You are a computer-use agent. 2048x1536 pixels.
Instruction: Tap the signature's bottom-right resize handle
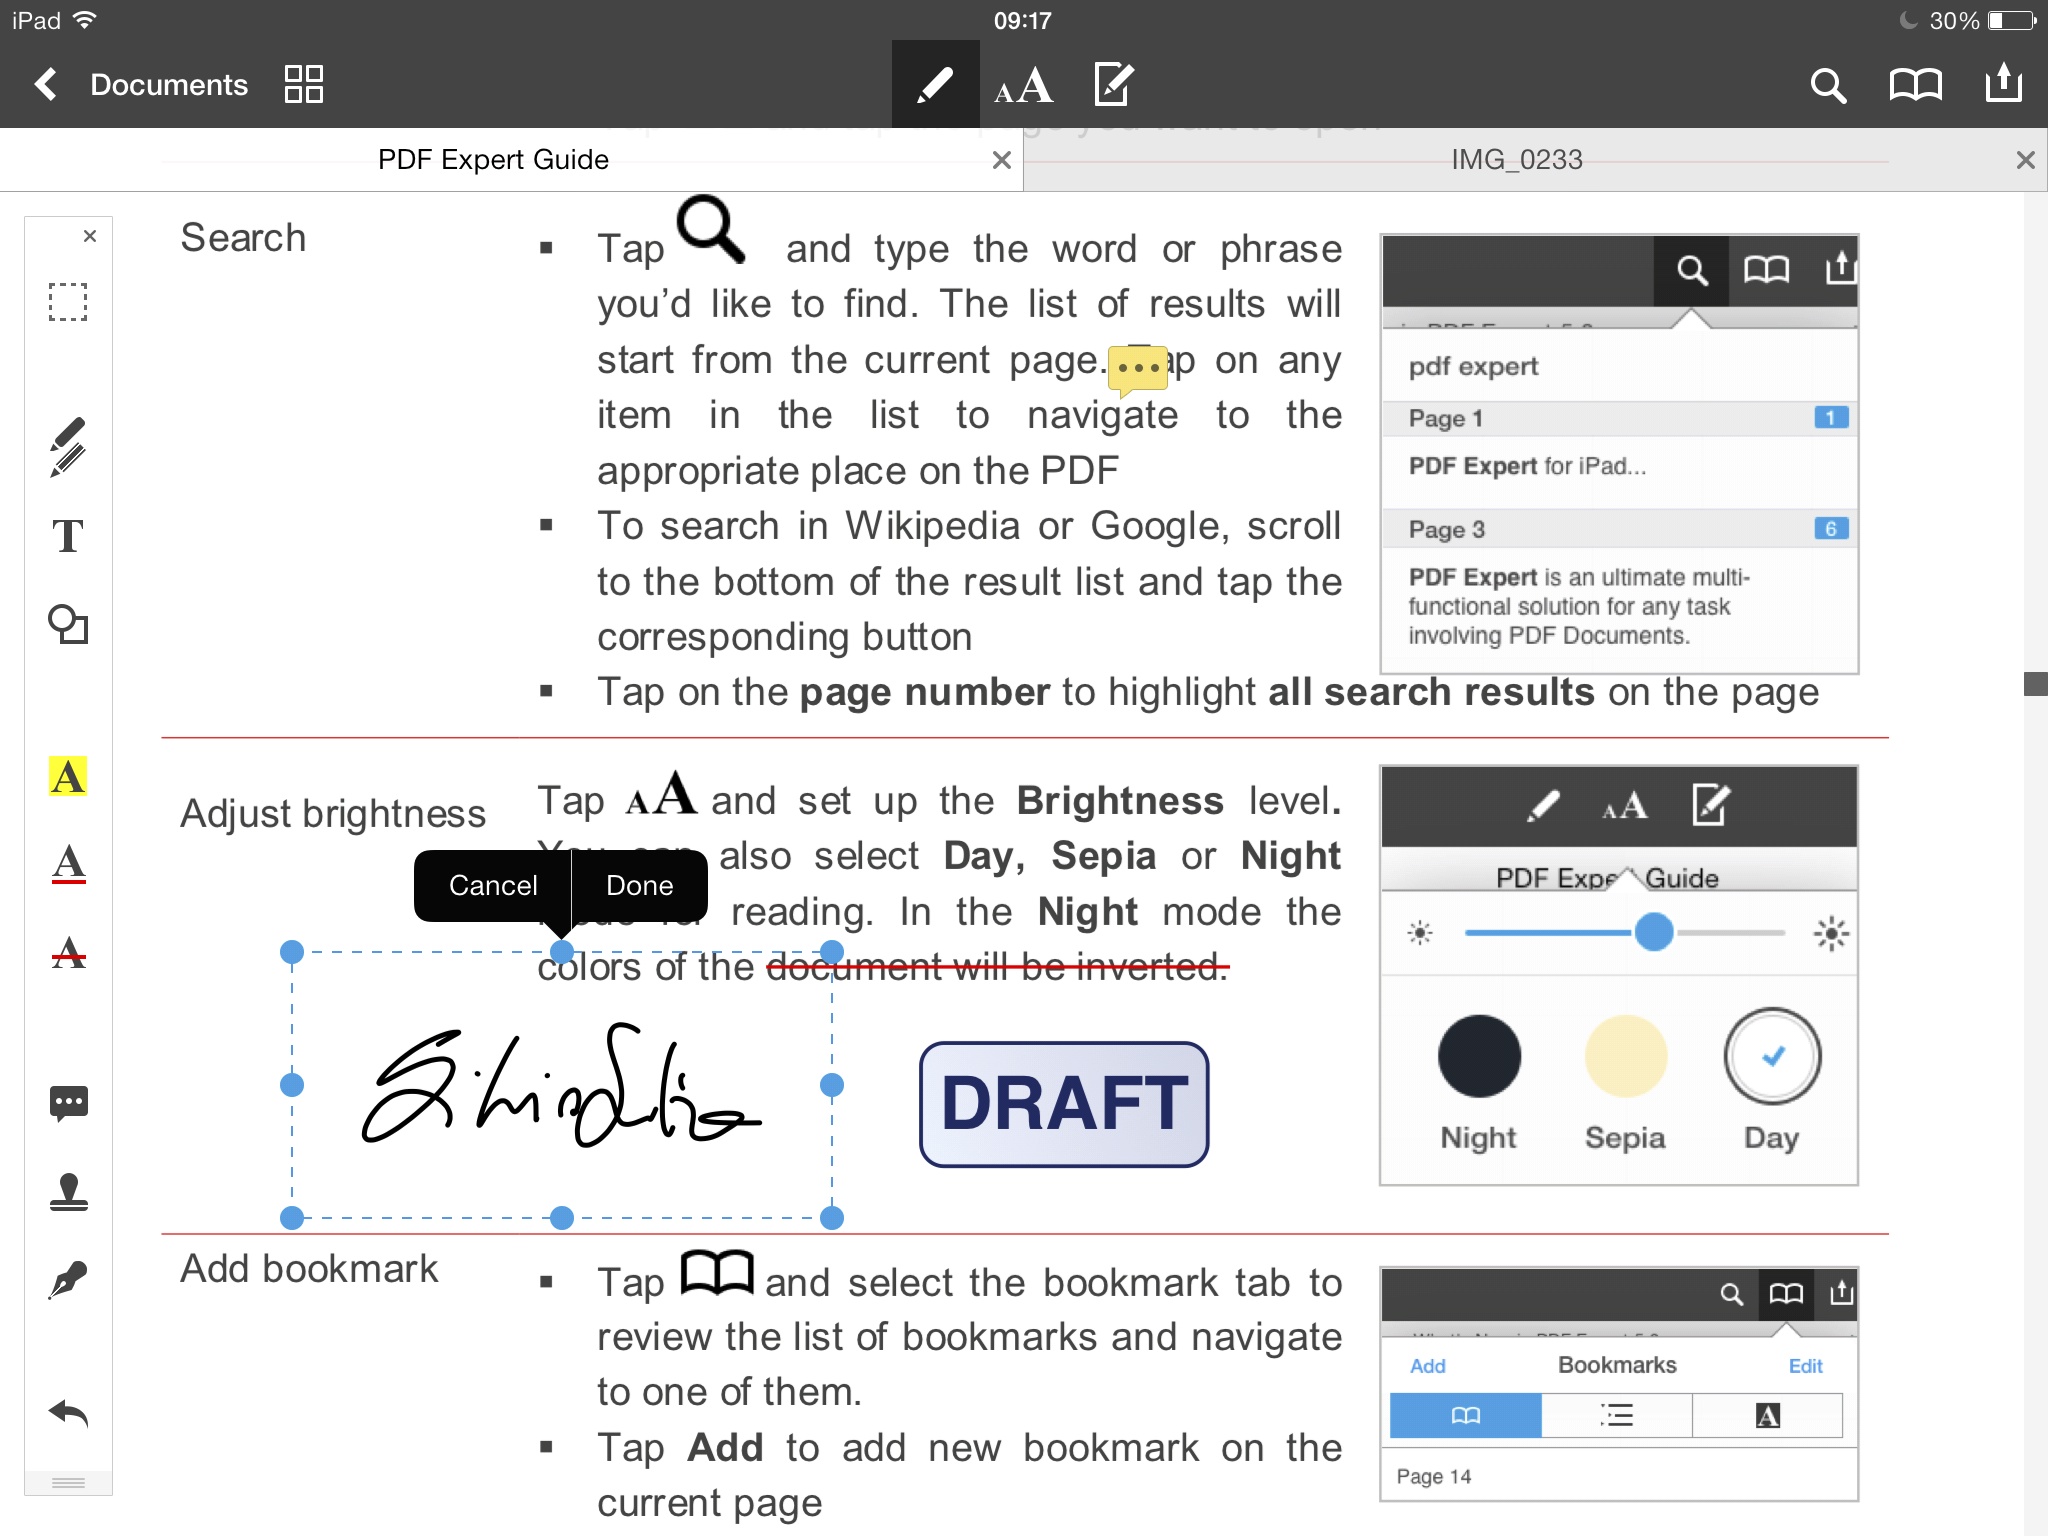point(832,1218)
